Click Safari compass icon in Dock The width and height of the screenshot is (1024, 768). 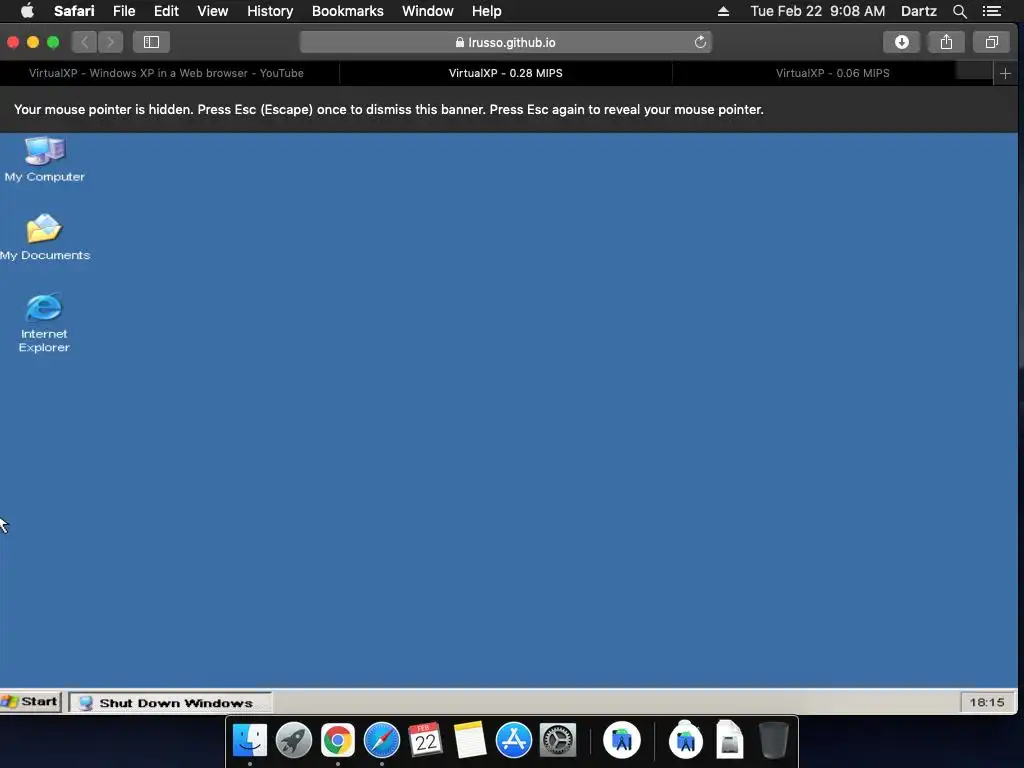point(382,740)
